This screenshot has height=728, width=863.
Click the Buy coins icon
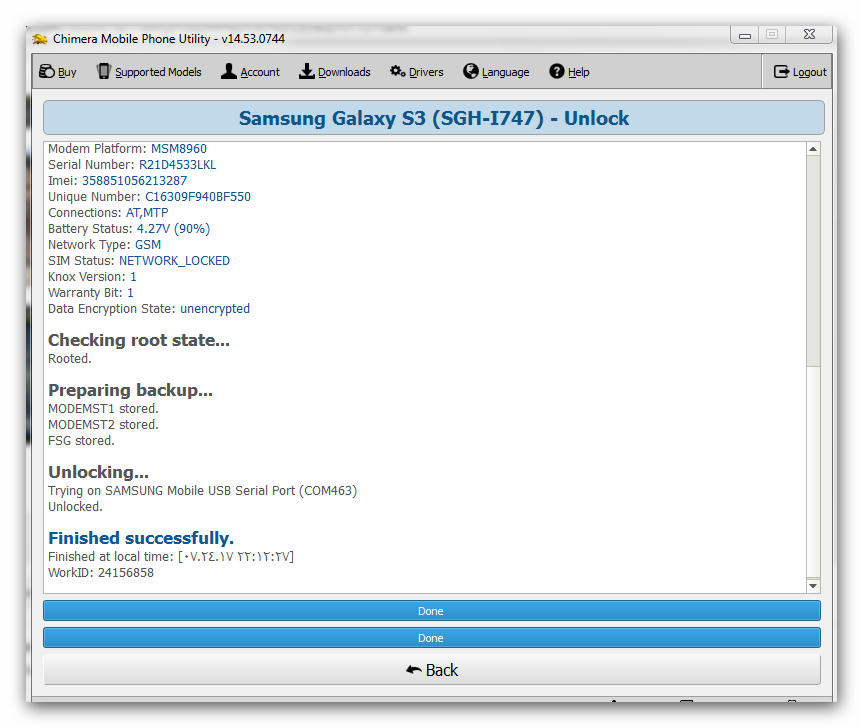point(47,72)
